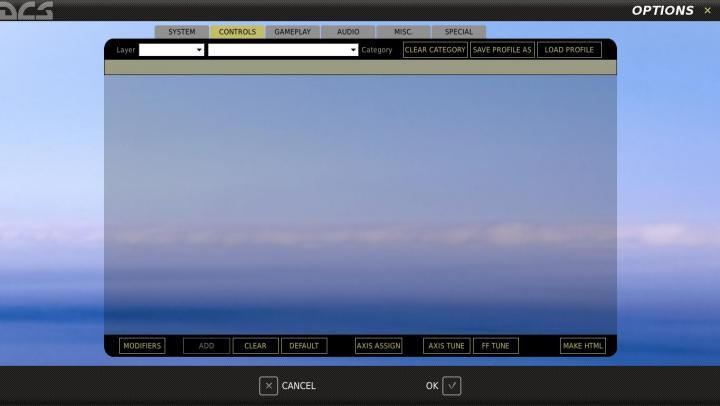The width and height of the screenshot is (720, 406).
Task: Open the GAMEPLAY tab
Action: point(293,32)
